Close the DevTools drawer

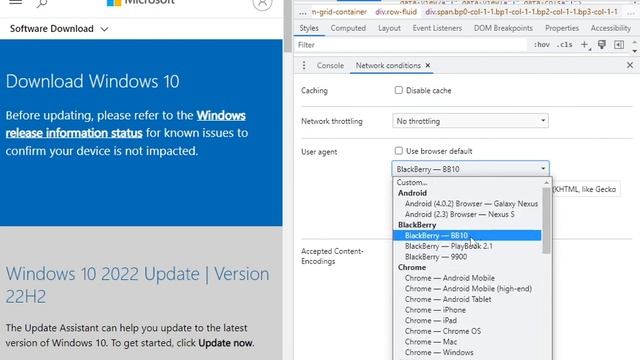click(630, 65)
